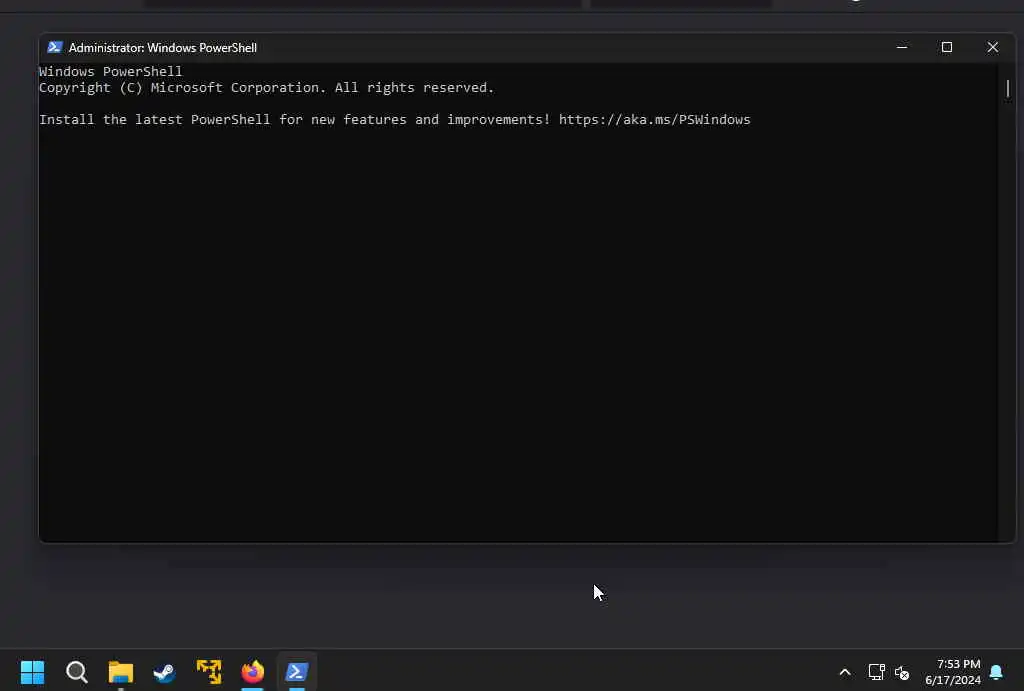Show hidden system tray icons
This screenshot has width=1024, height=691.
click(844, 672)
